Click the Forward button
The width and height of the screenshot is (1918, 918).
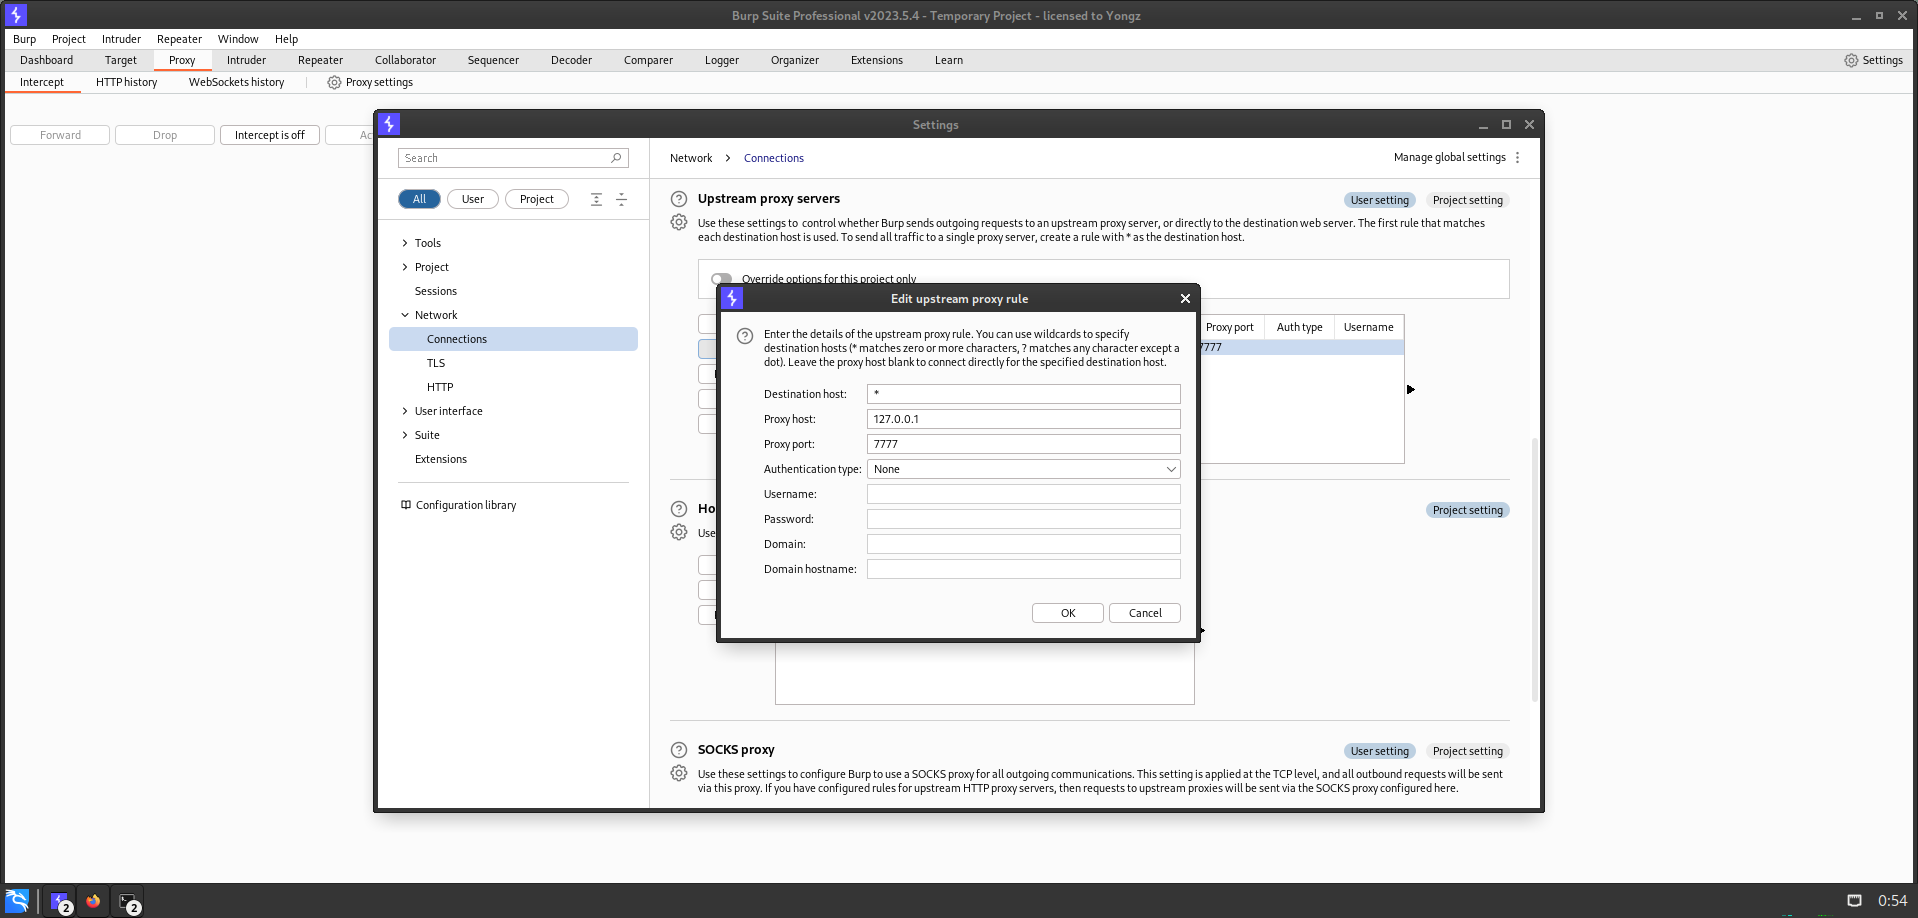(60, 135)
